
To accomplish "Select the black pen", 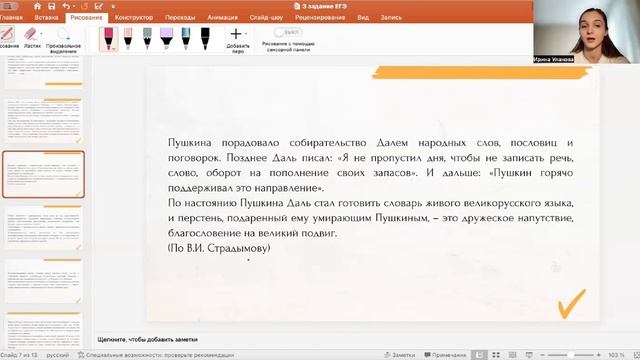I will (205, 39).
